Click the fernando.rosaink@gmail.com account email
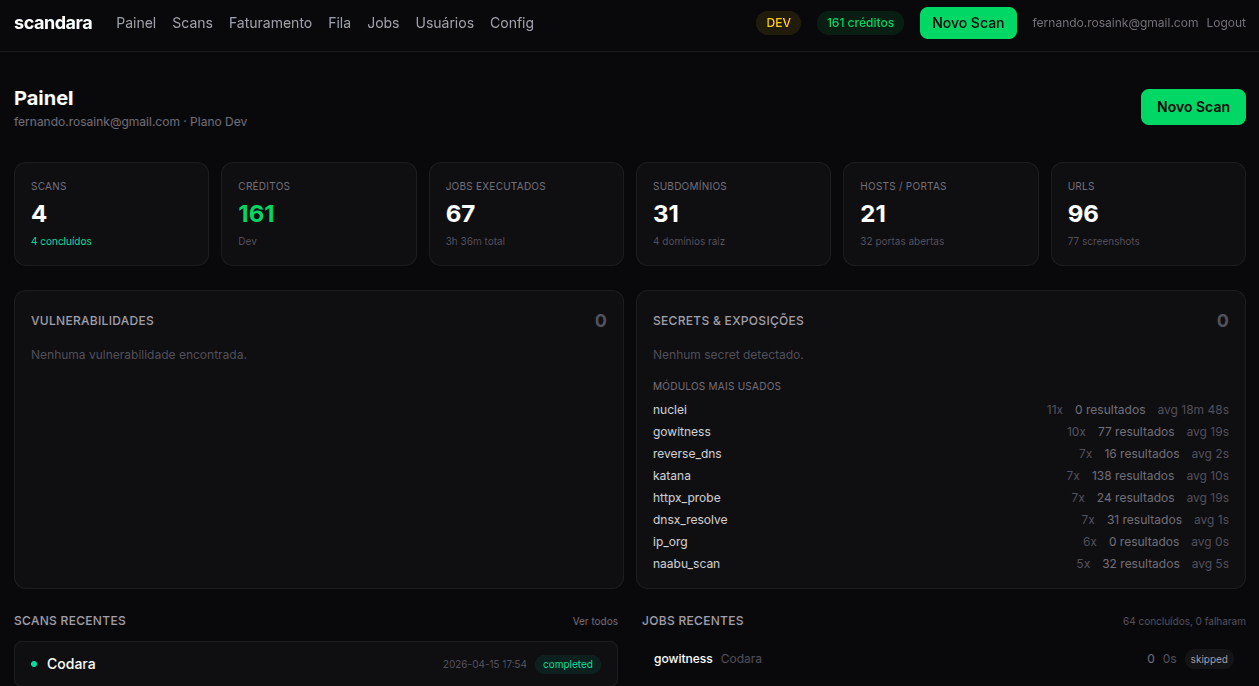 (x=1114, y=22)
